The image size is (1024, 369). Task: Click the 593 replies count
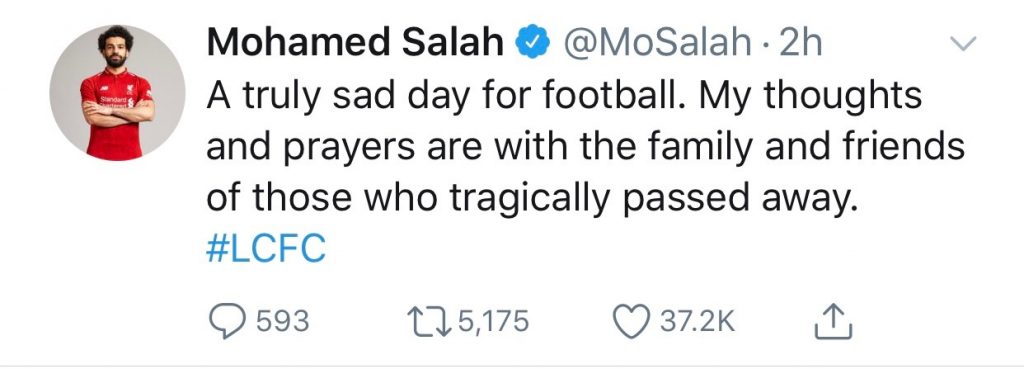(x=282, y=322)
